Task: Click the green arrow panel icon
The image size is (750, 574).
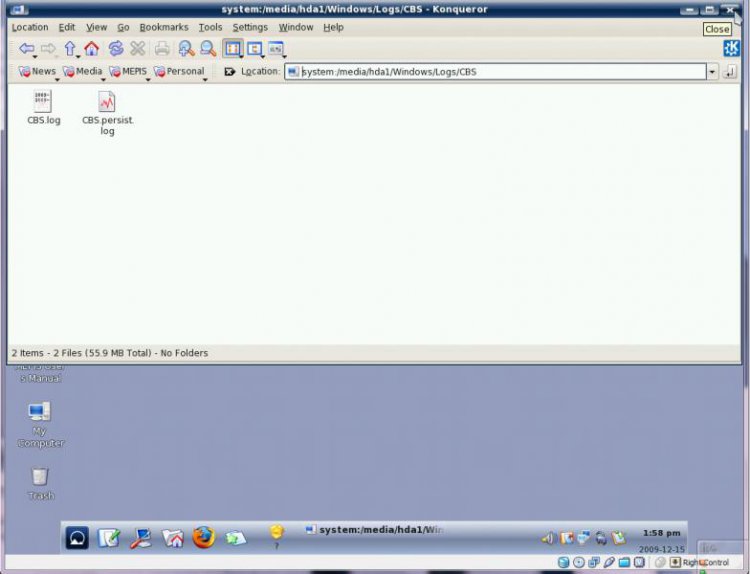Action: [x=236, y=538]
